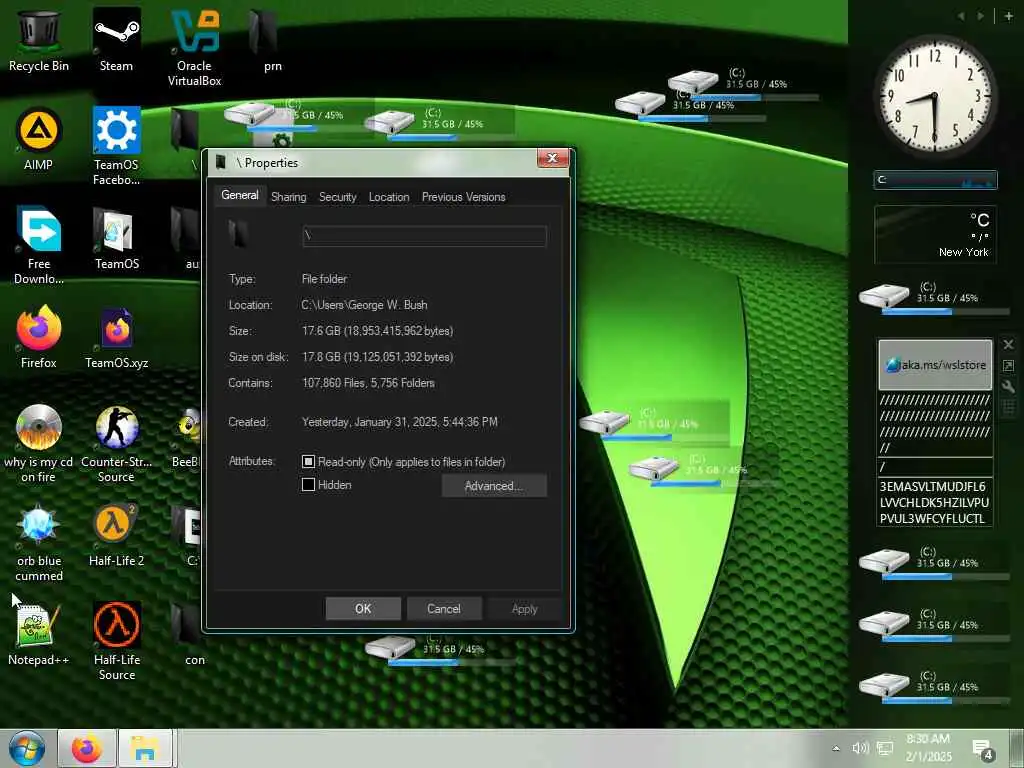Switch to the Sharing tab
This screenshot has width=1024, height=768.
[x=289, y=197]
